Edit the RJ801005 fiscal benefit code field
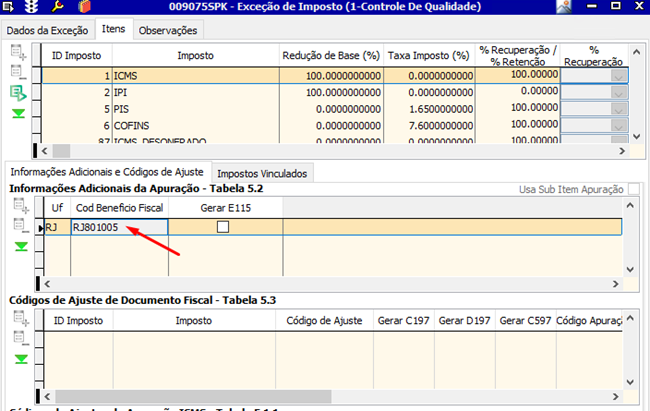 pos(119,227)
